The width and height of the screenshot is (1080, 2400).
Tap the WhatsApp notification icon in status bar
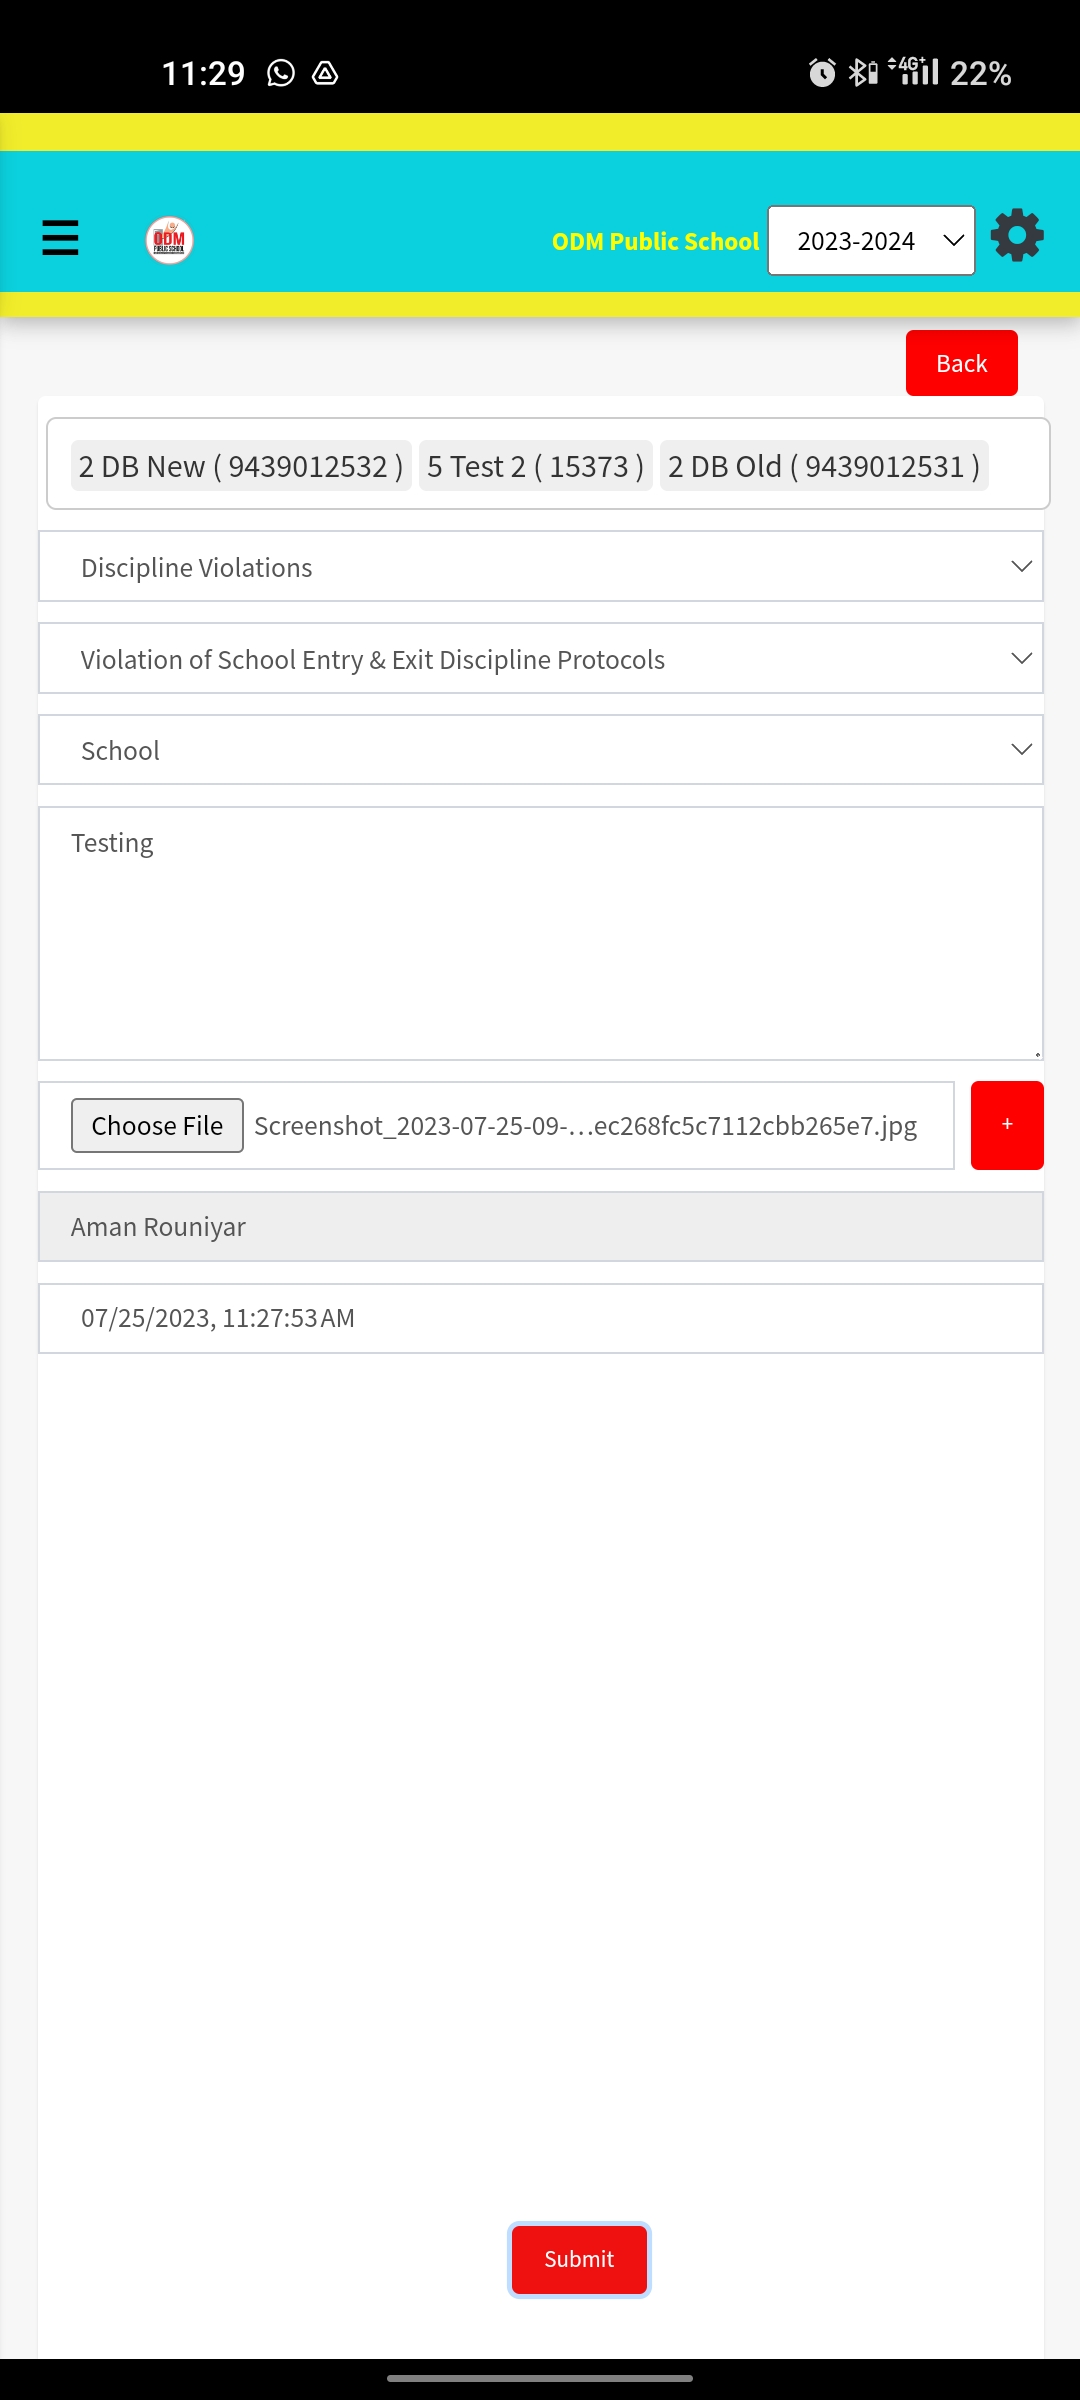pyautogui.click(x=281, y=73)
